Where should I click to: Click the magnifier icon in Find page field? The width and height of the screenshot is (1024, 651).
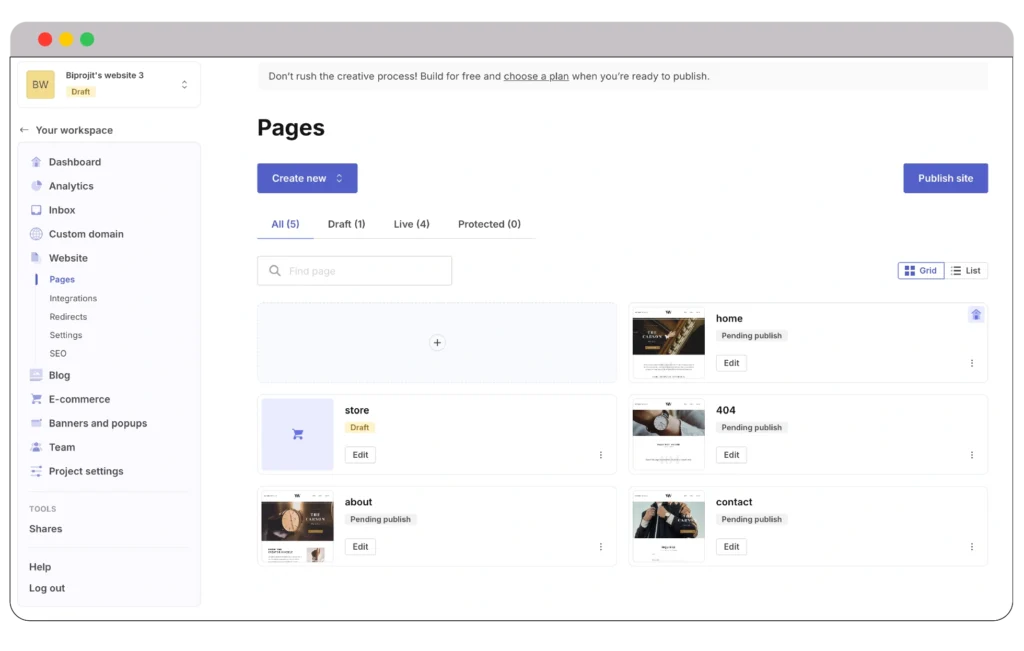[274, 270]
